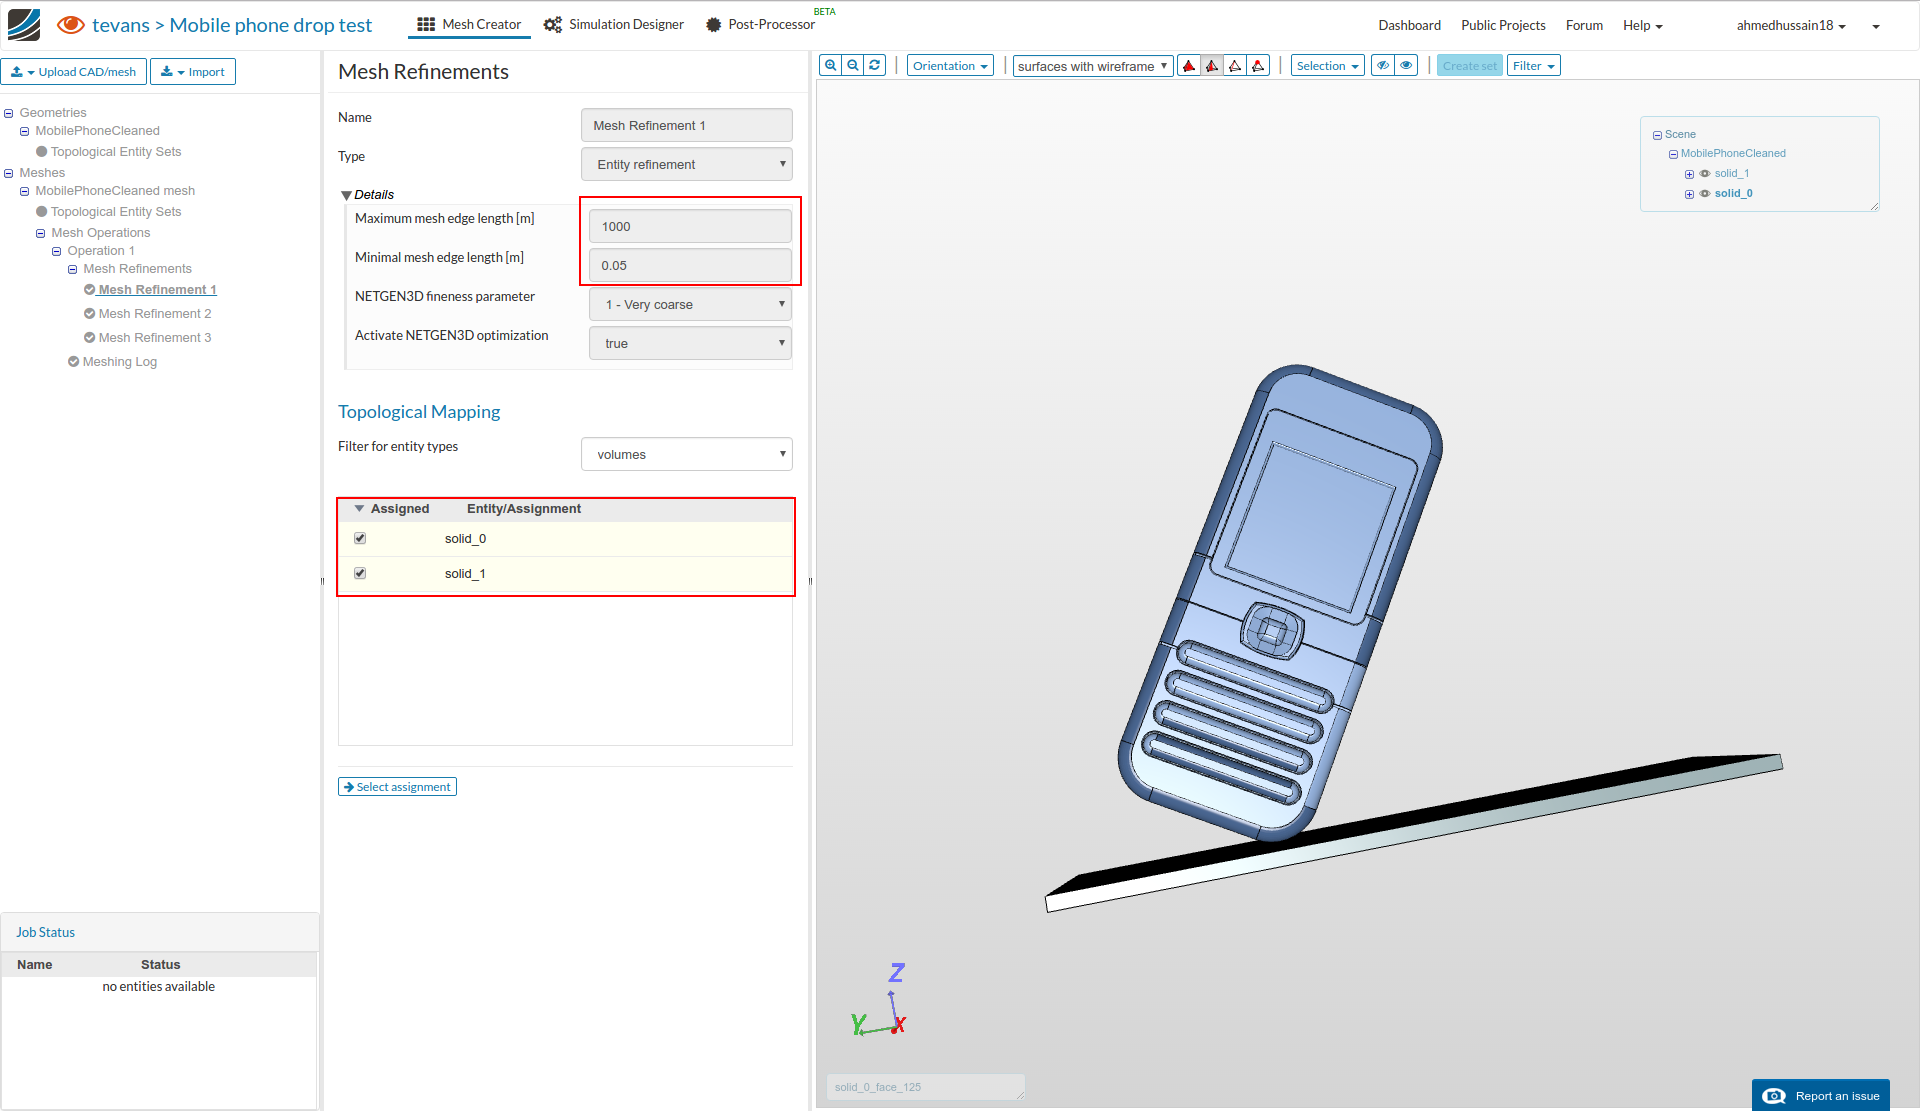The image size is (1920, 1111).
Task: Select the edge picking mode icon
Action: tap(1235, 66)
